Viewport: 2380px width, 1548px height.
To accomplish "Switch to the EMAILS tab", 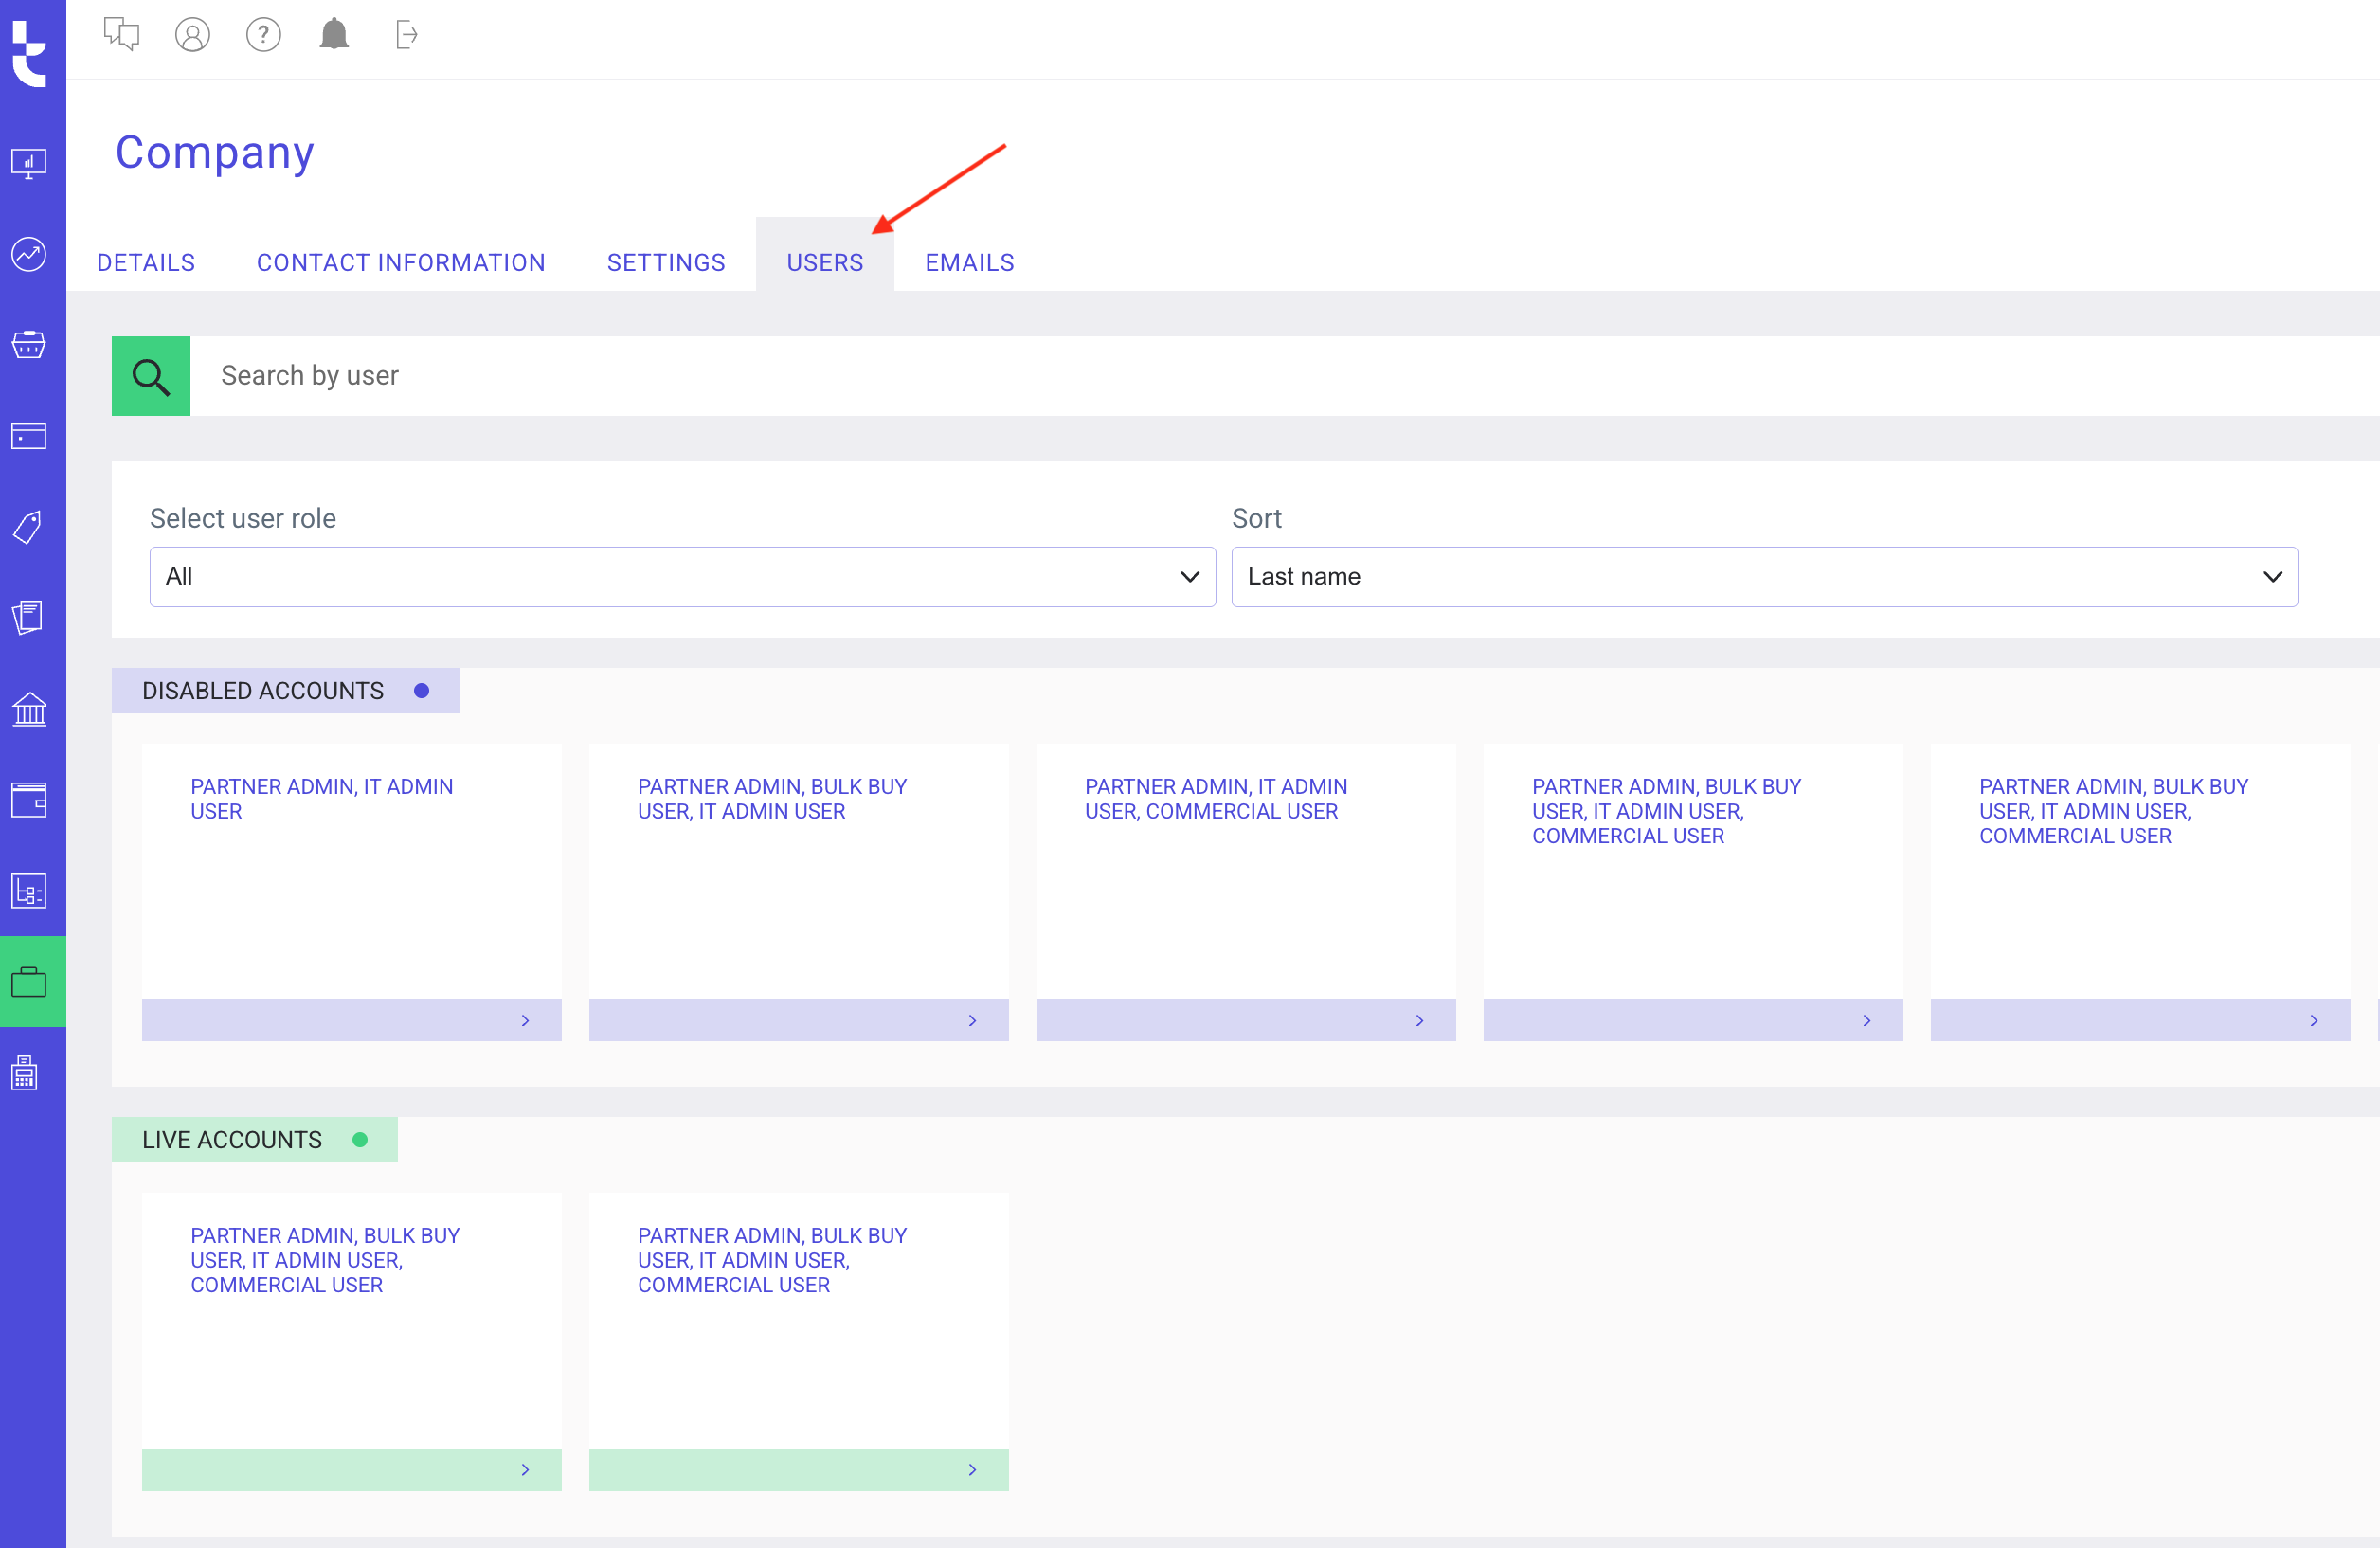I will 968,263.
